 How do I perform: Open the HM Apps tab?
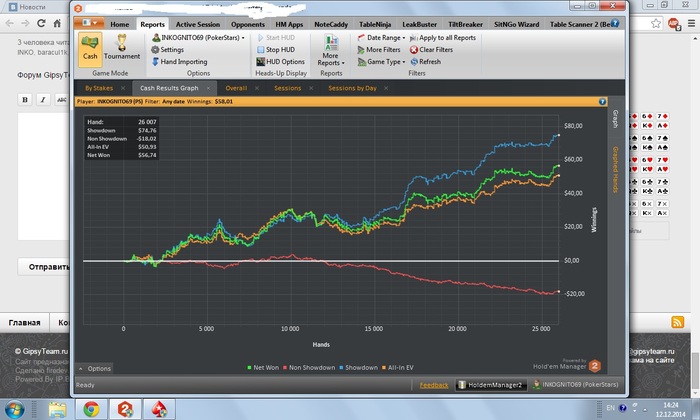[x=289, y=25]
